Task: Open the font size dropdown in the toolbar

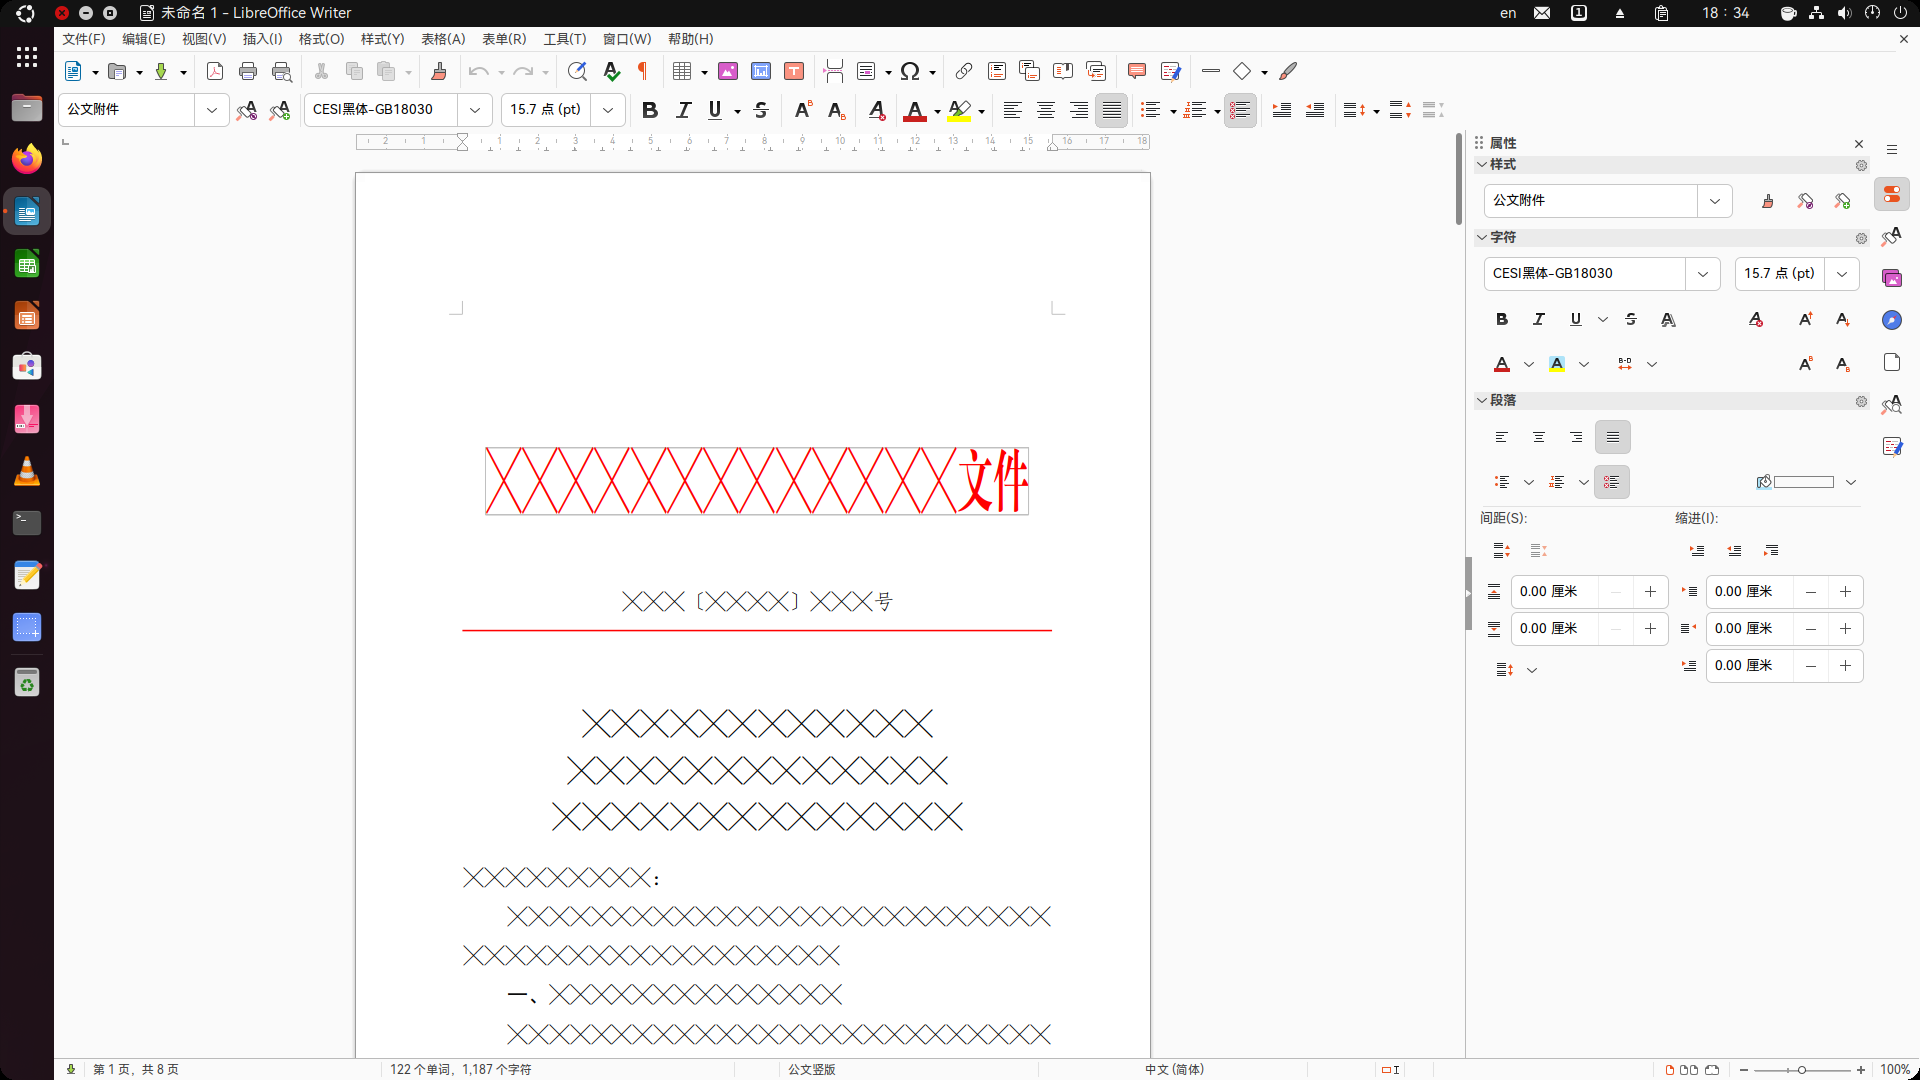Action: tap(608, 110)
